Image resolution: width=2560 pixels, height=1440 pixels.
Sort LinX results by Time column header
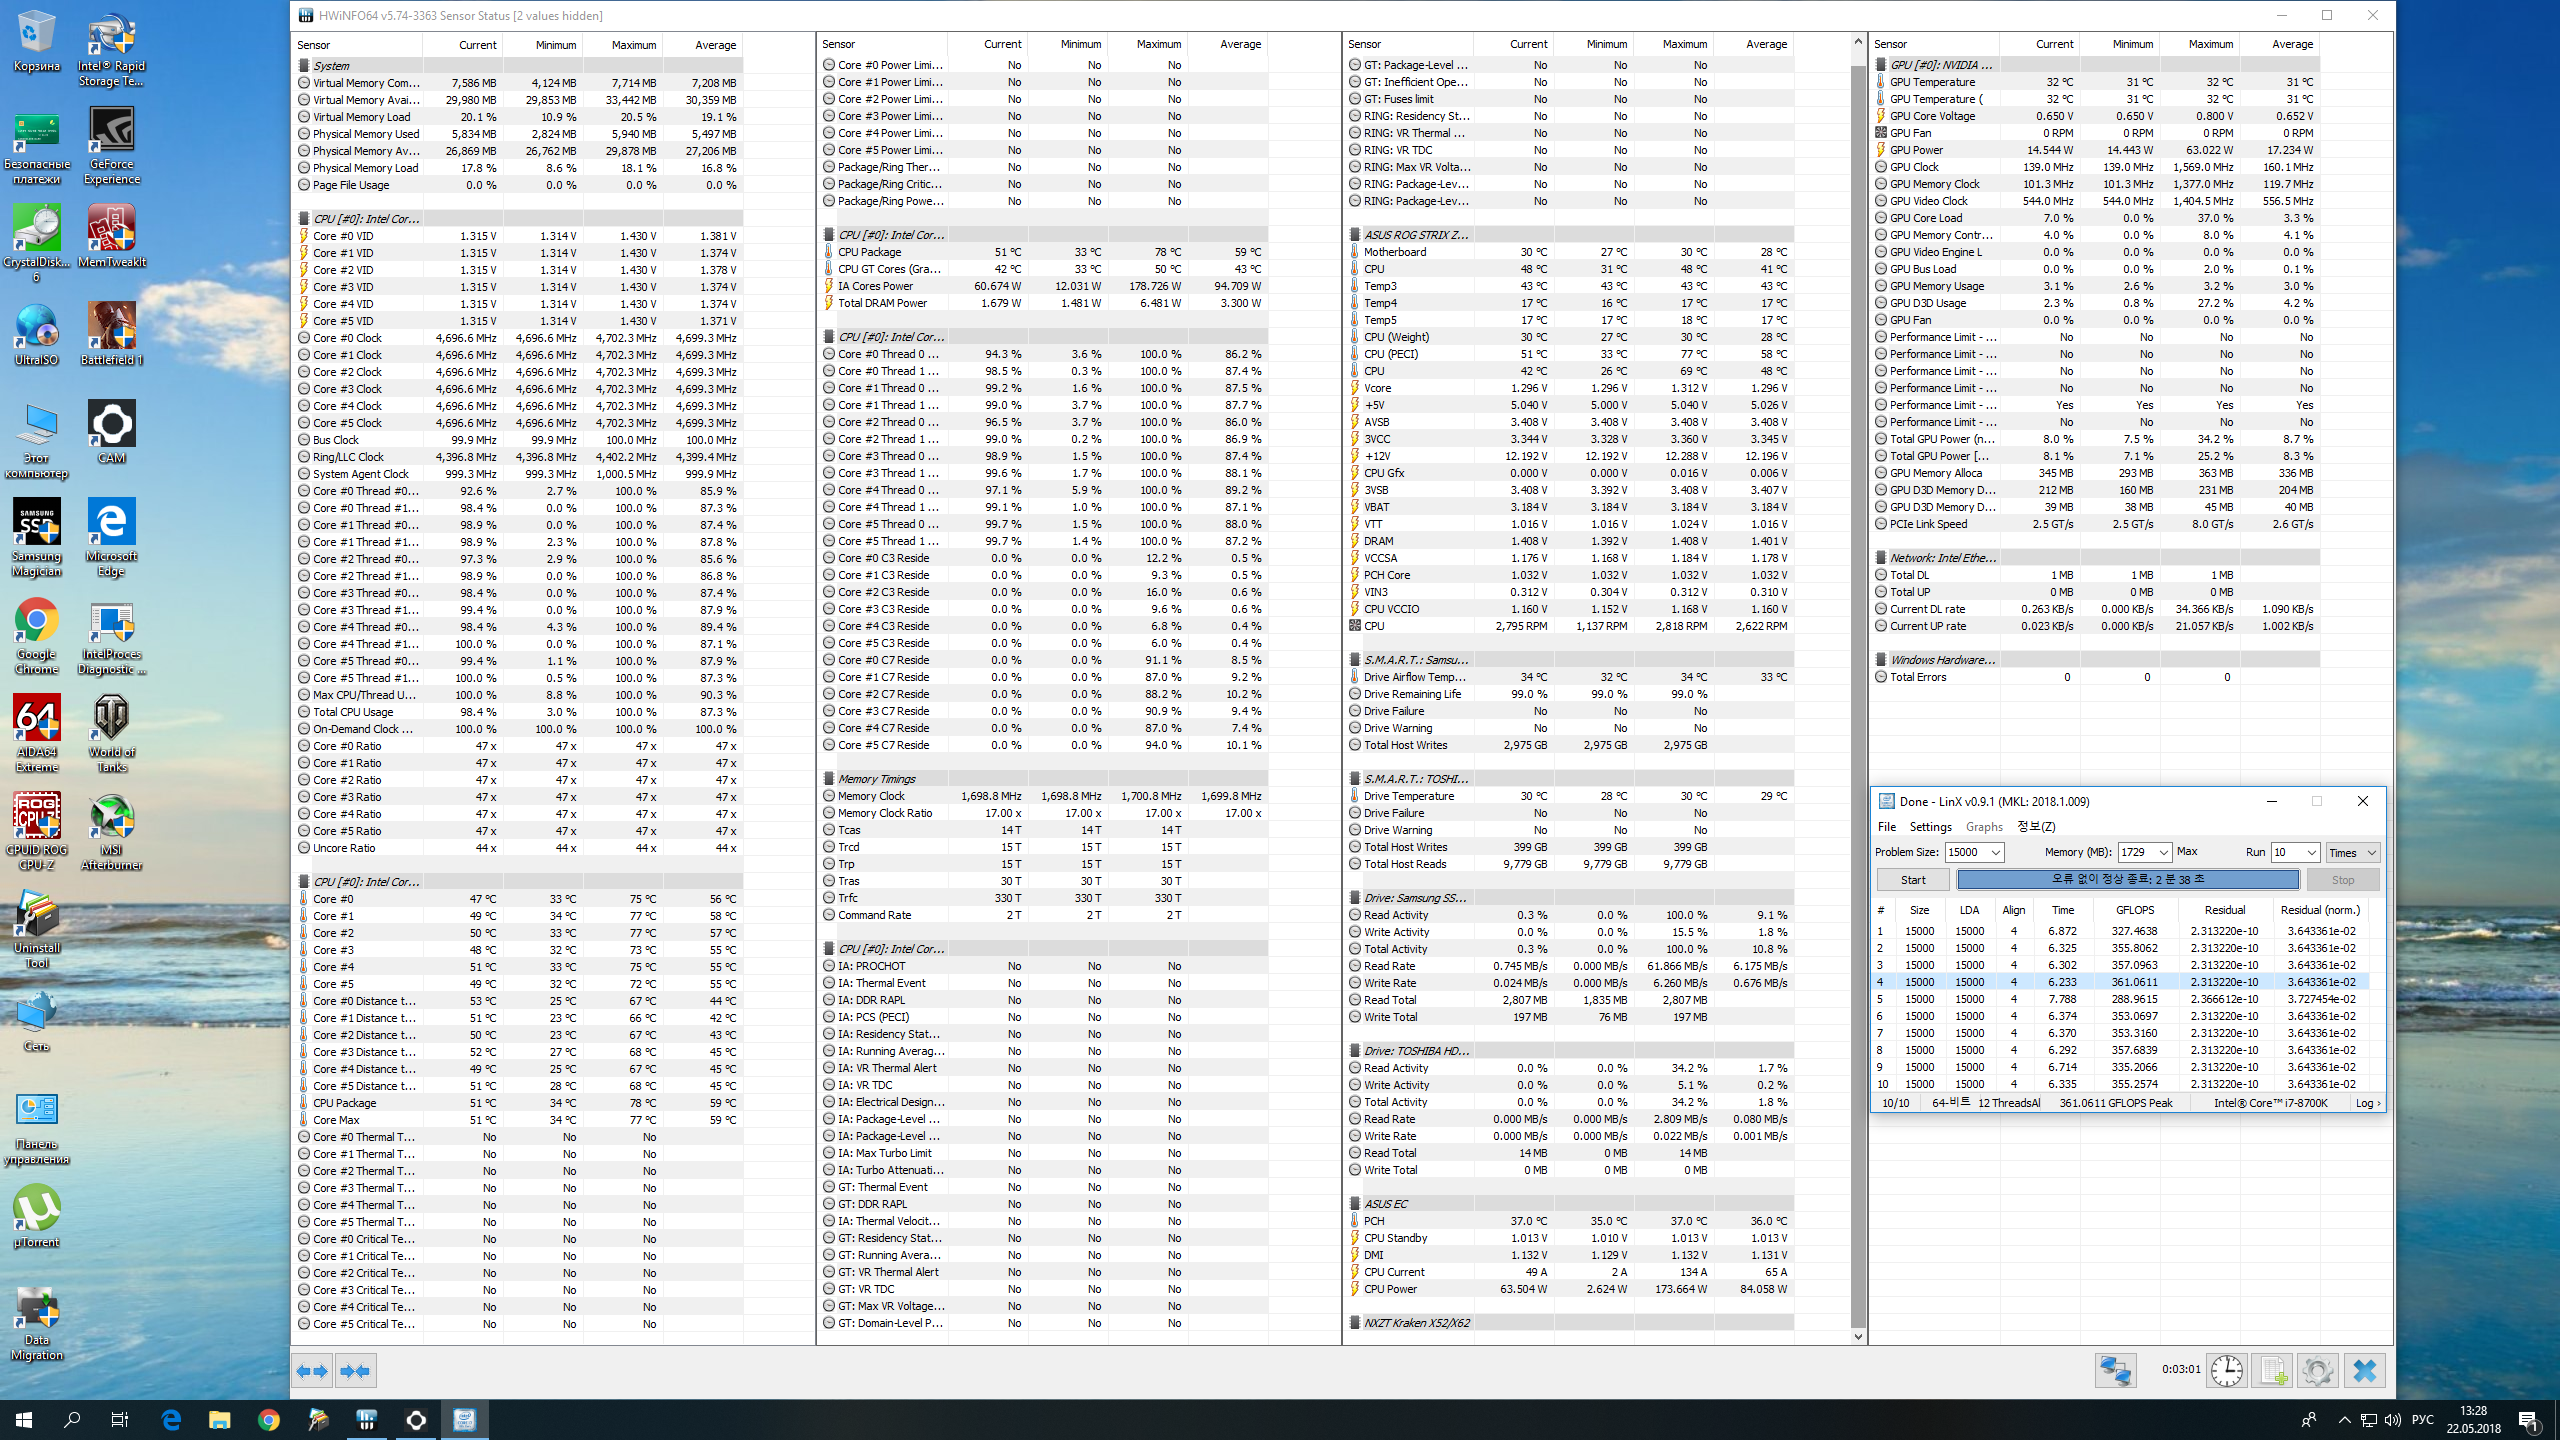[x=2062, y=910]
